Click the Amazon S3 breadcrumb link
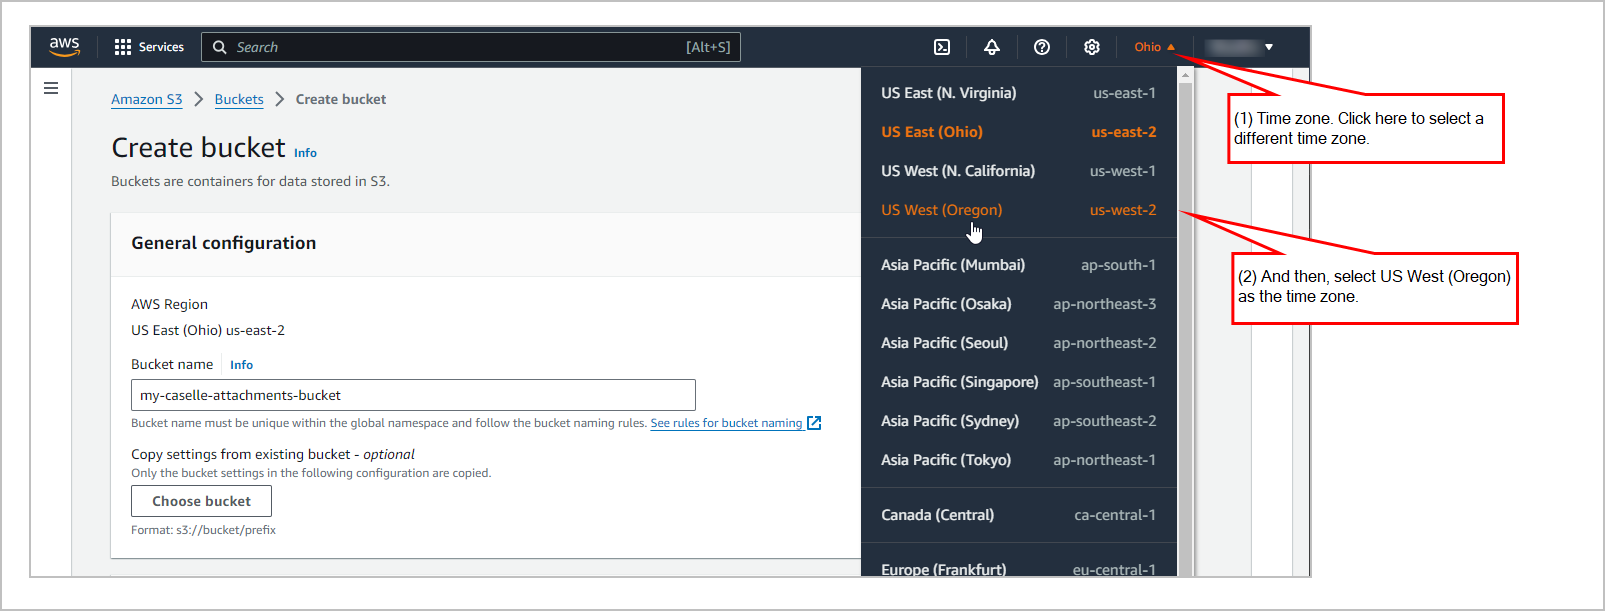 coord(147,99)
